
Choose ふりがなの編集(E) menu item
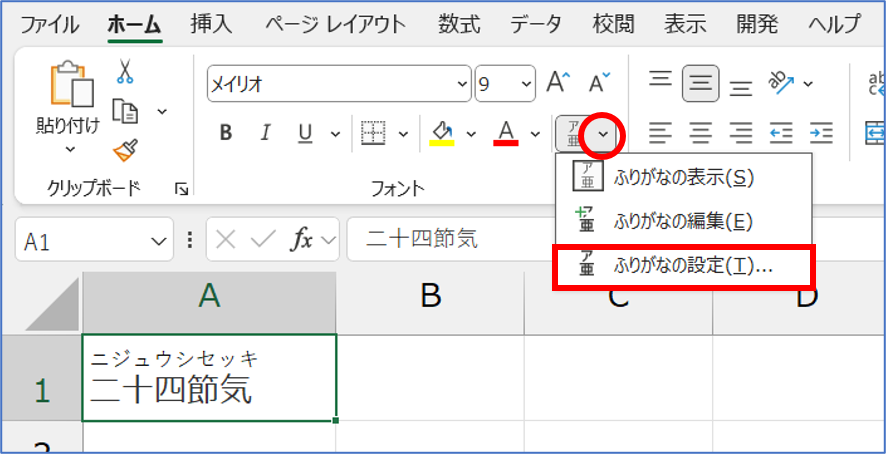click(684, 222)
